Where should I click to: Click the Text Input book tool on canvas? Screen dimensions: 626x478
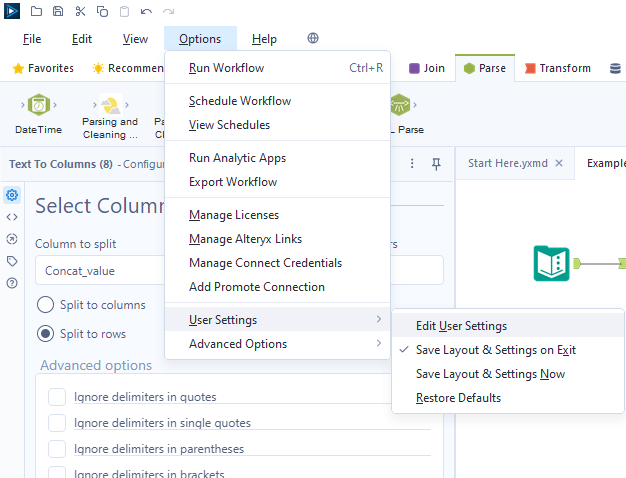[552, 264]
